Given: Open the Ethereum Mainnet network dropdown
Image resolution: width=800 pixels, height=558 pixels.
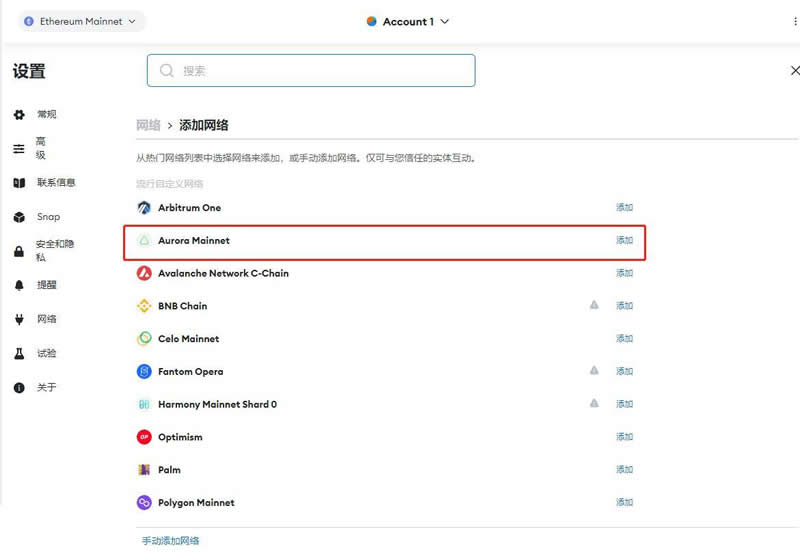Looking at the screenshot, I should point(82,21).
